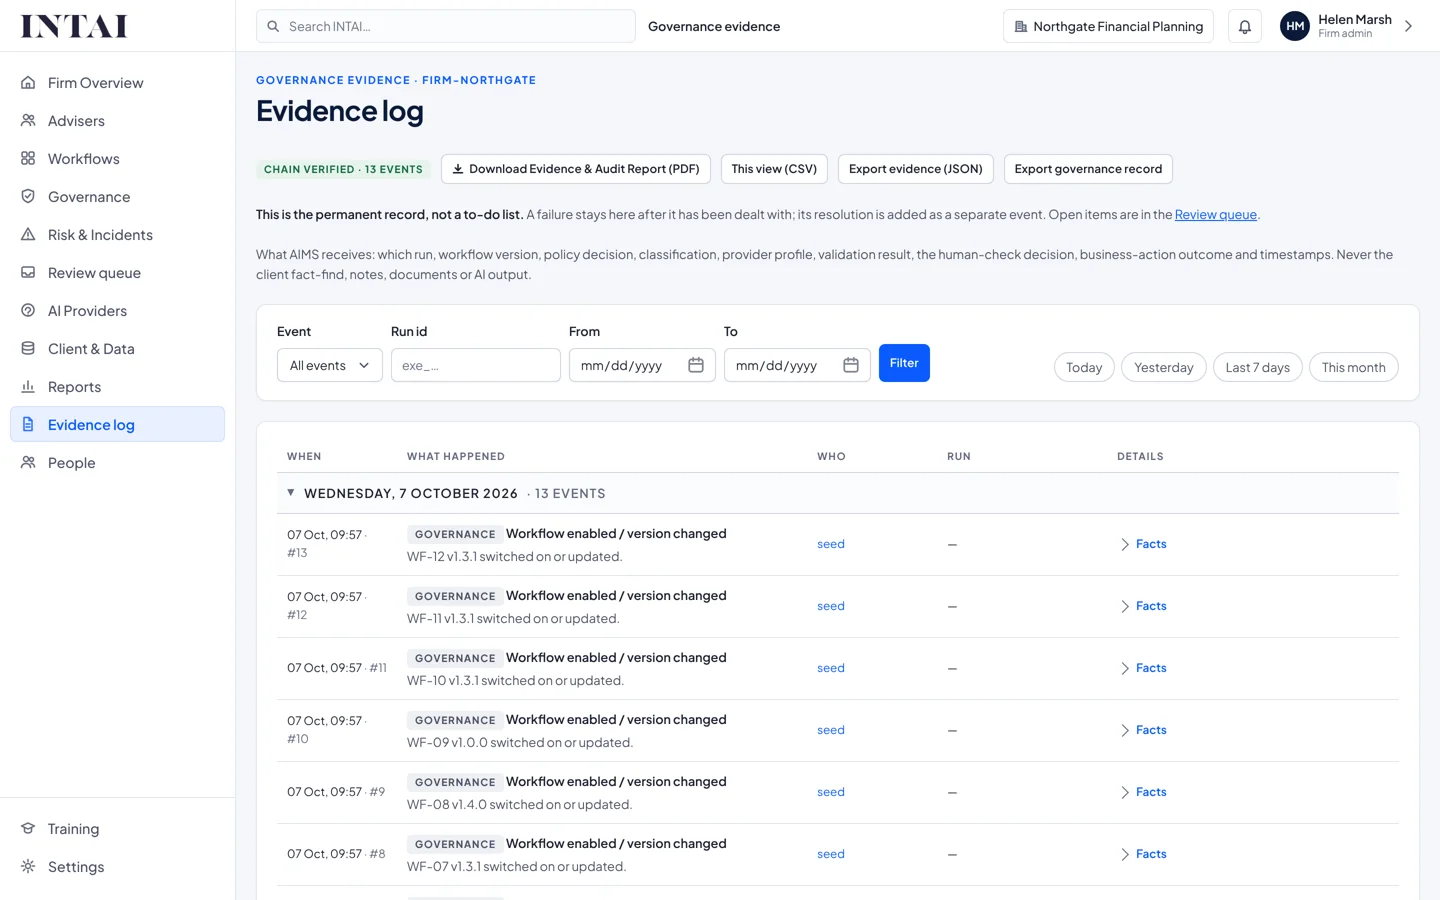Open Governance section
The width and height of the screenshot is (1440, 900).
point(117,197)
